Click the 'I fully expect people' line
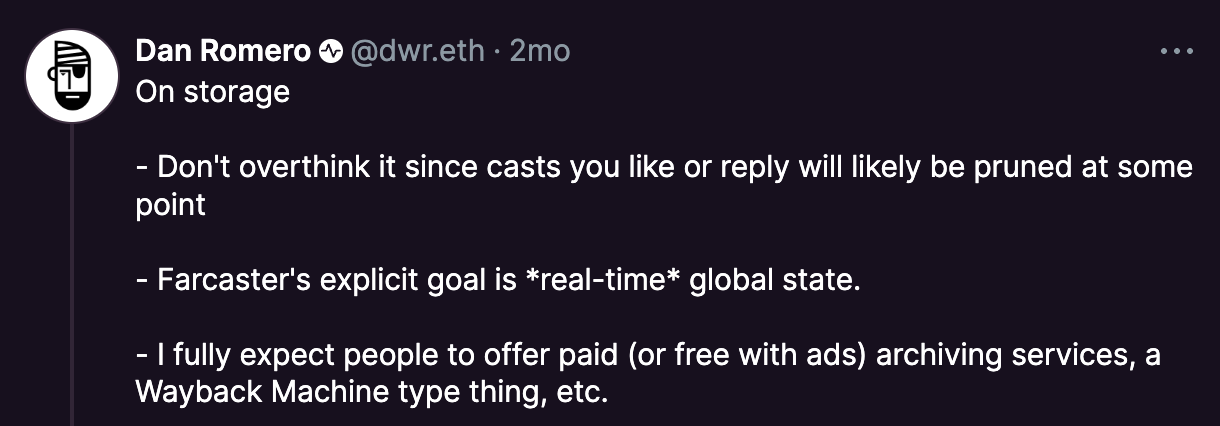The image size is (1220, 426). point(648,355)
